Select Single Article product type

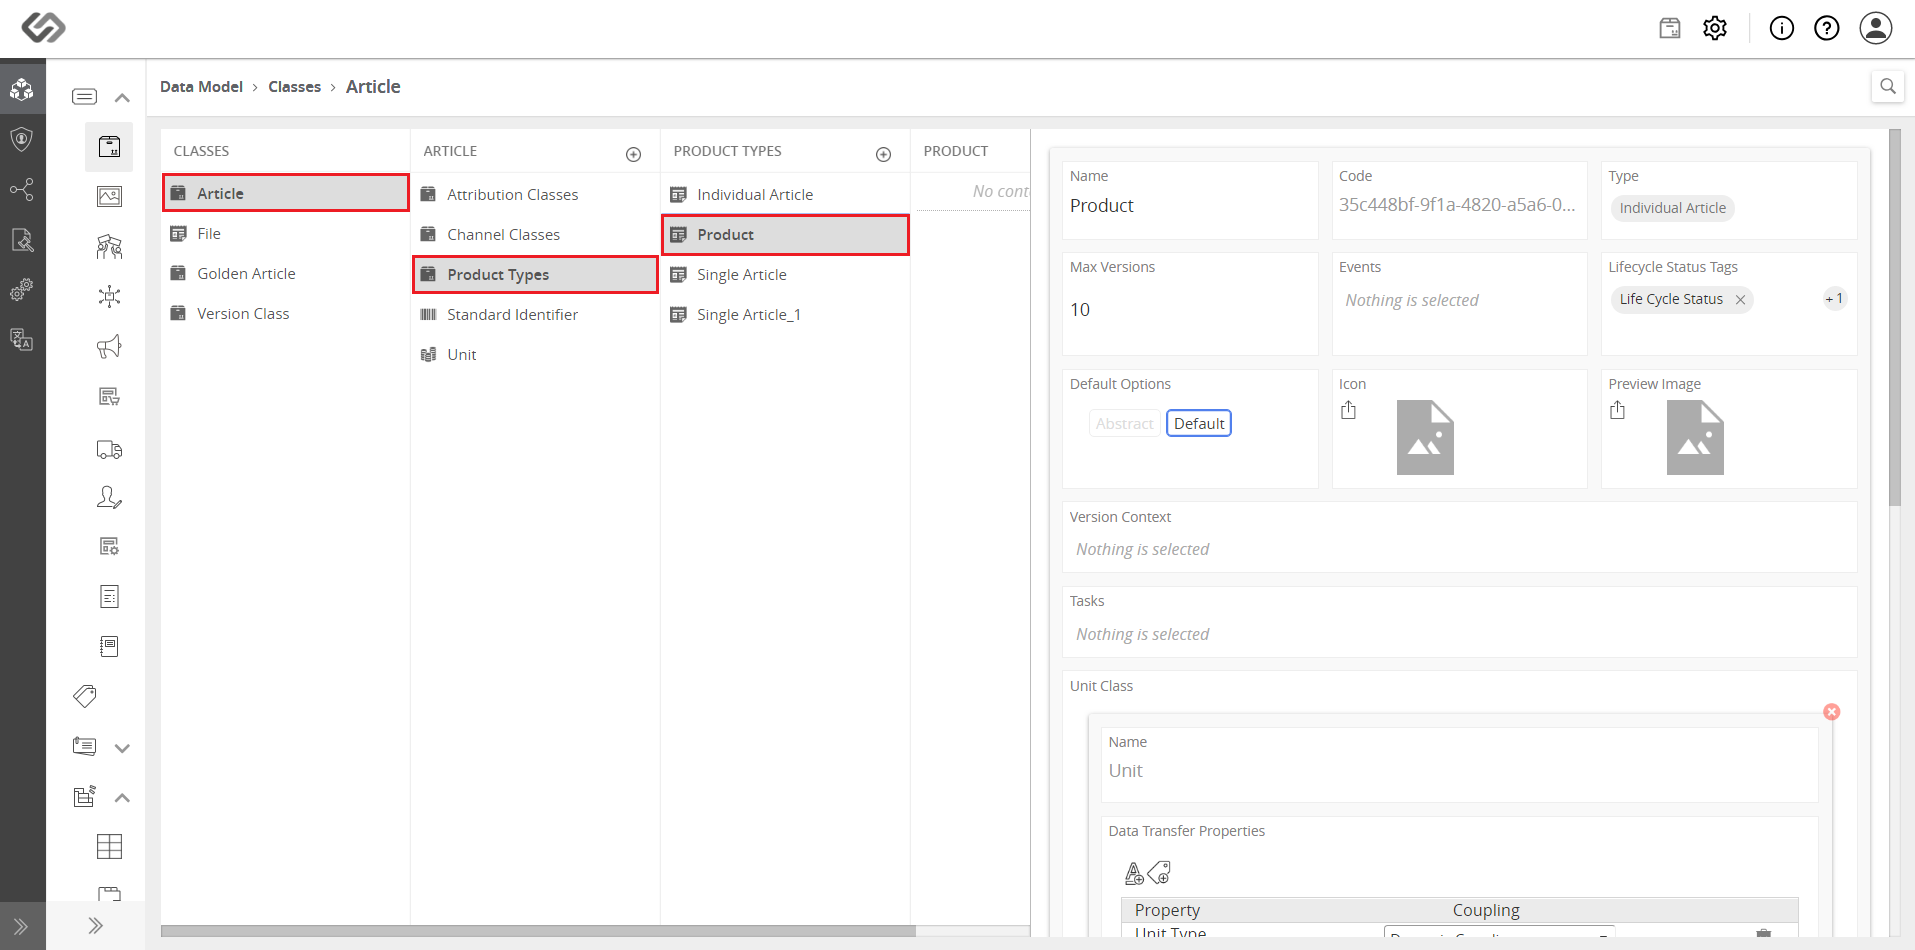[785, 274]
